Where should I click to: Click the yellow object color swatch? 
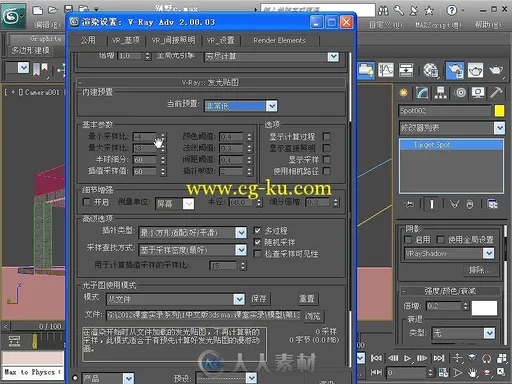click(499, 111)
